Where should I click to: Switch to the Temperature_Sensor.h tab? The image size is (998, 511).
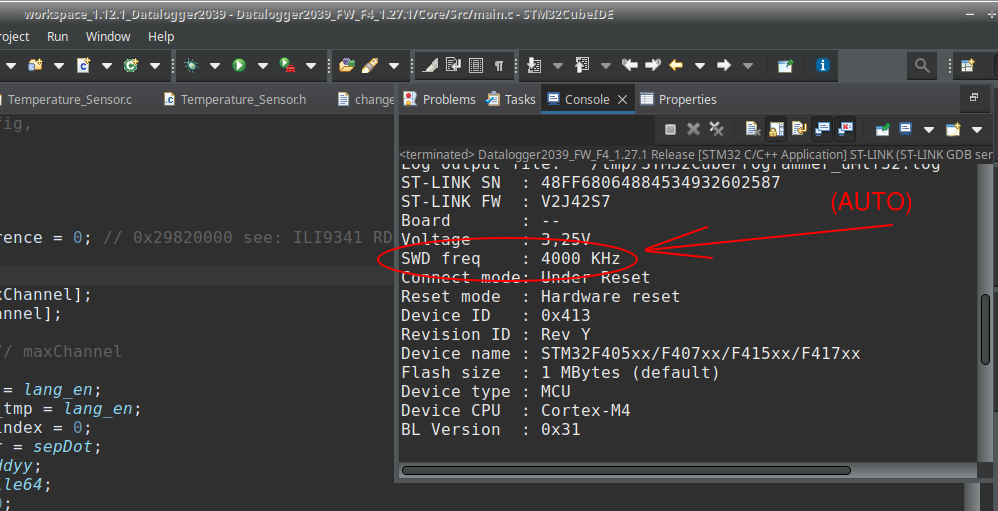point(235,99)
